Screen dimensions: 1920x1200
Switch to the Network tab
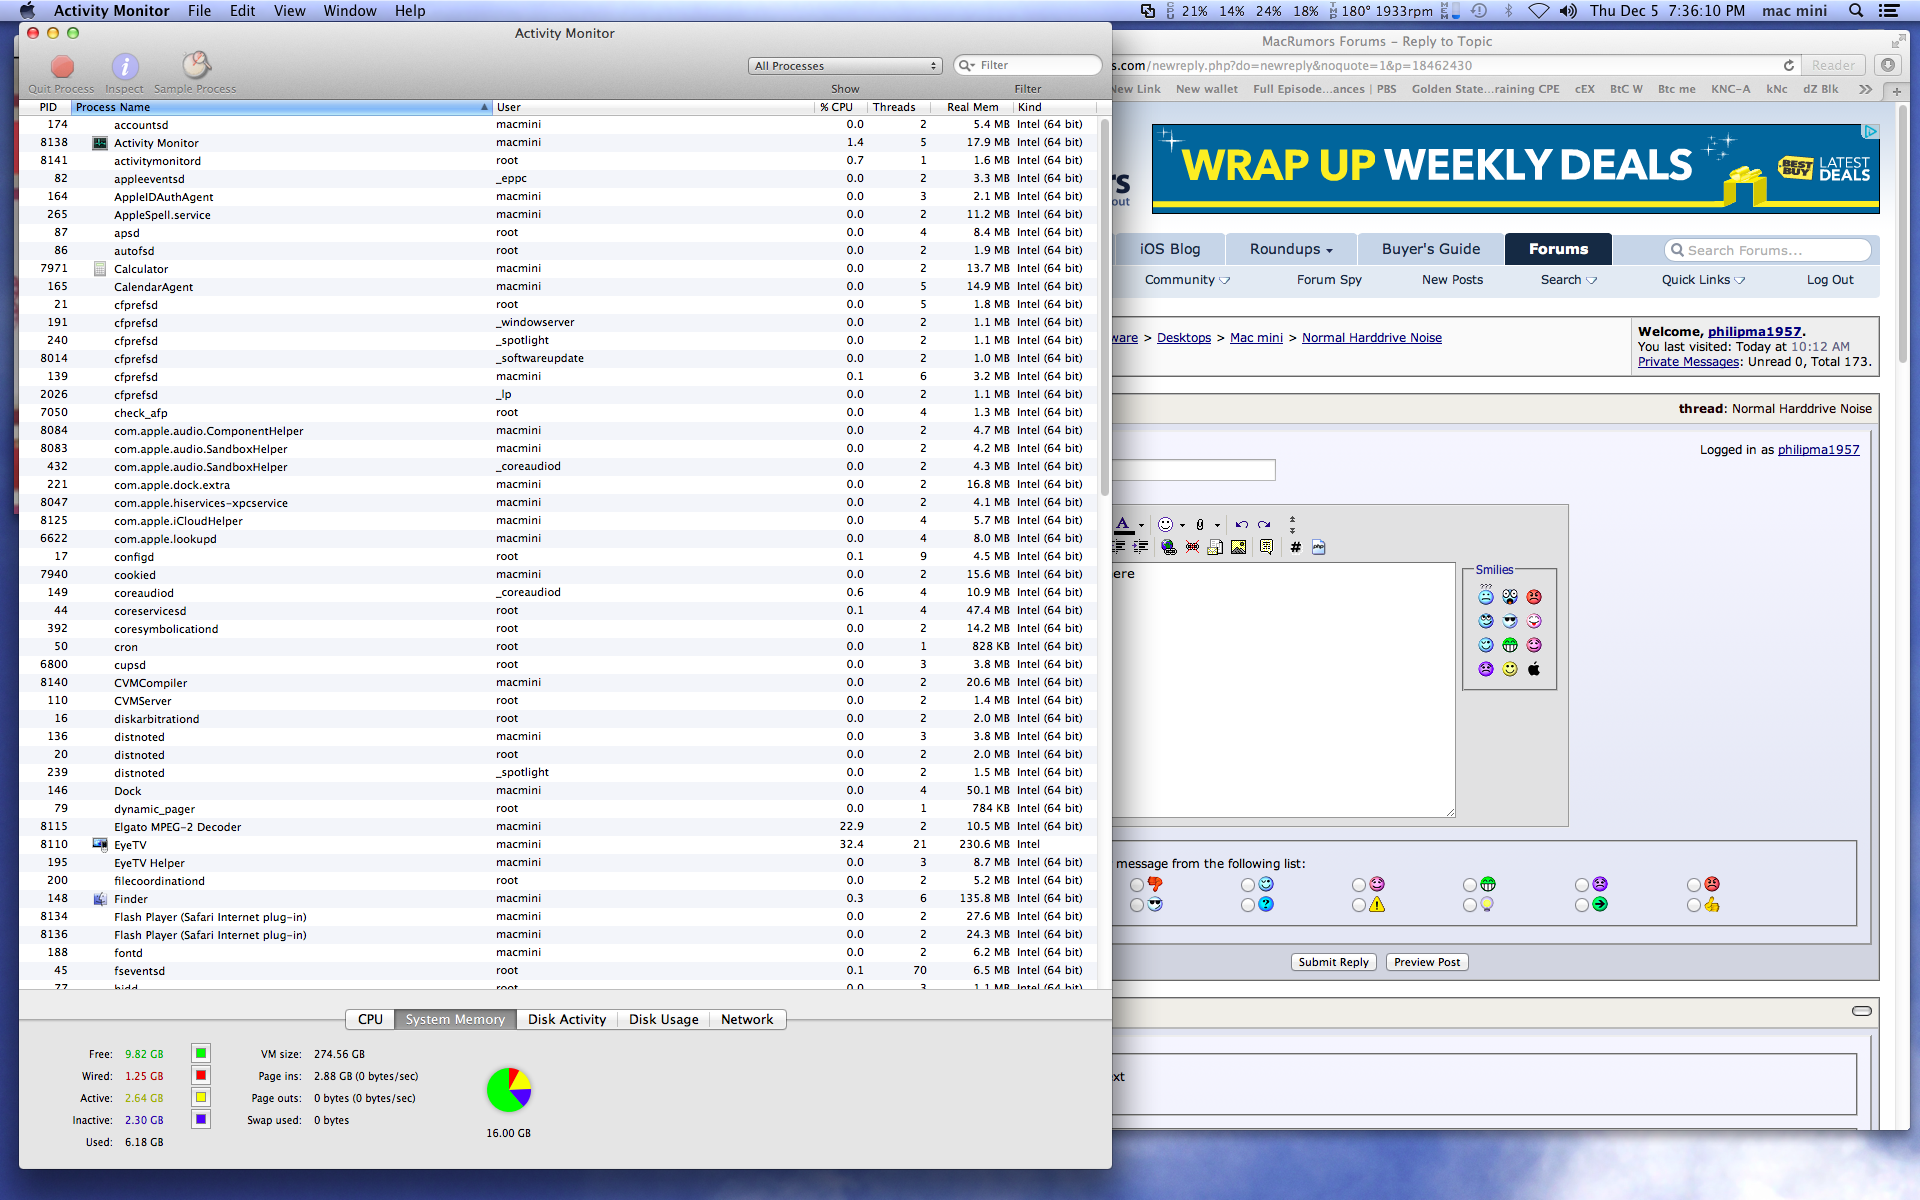747,1019
